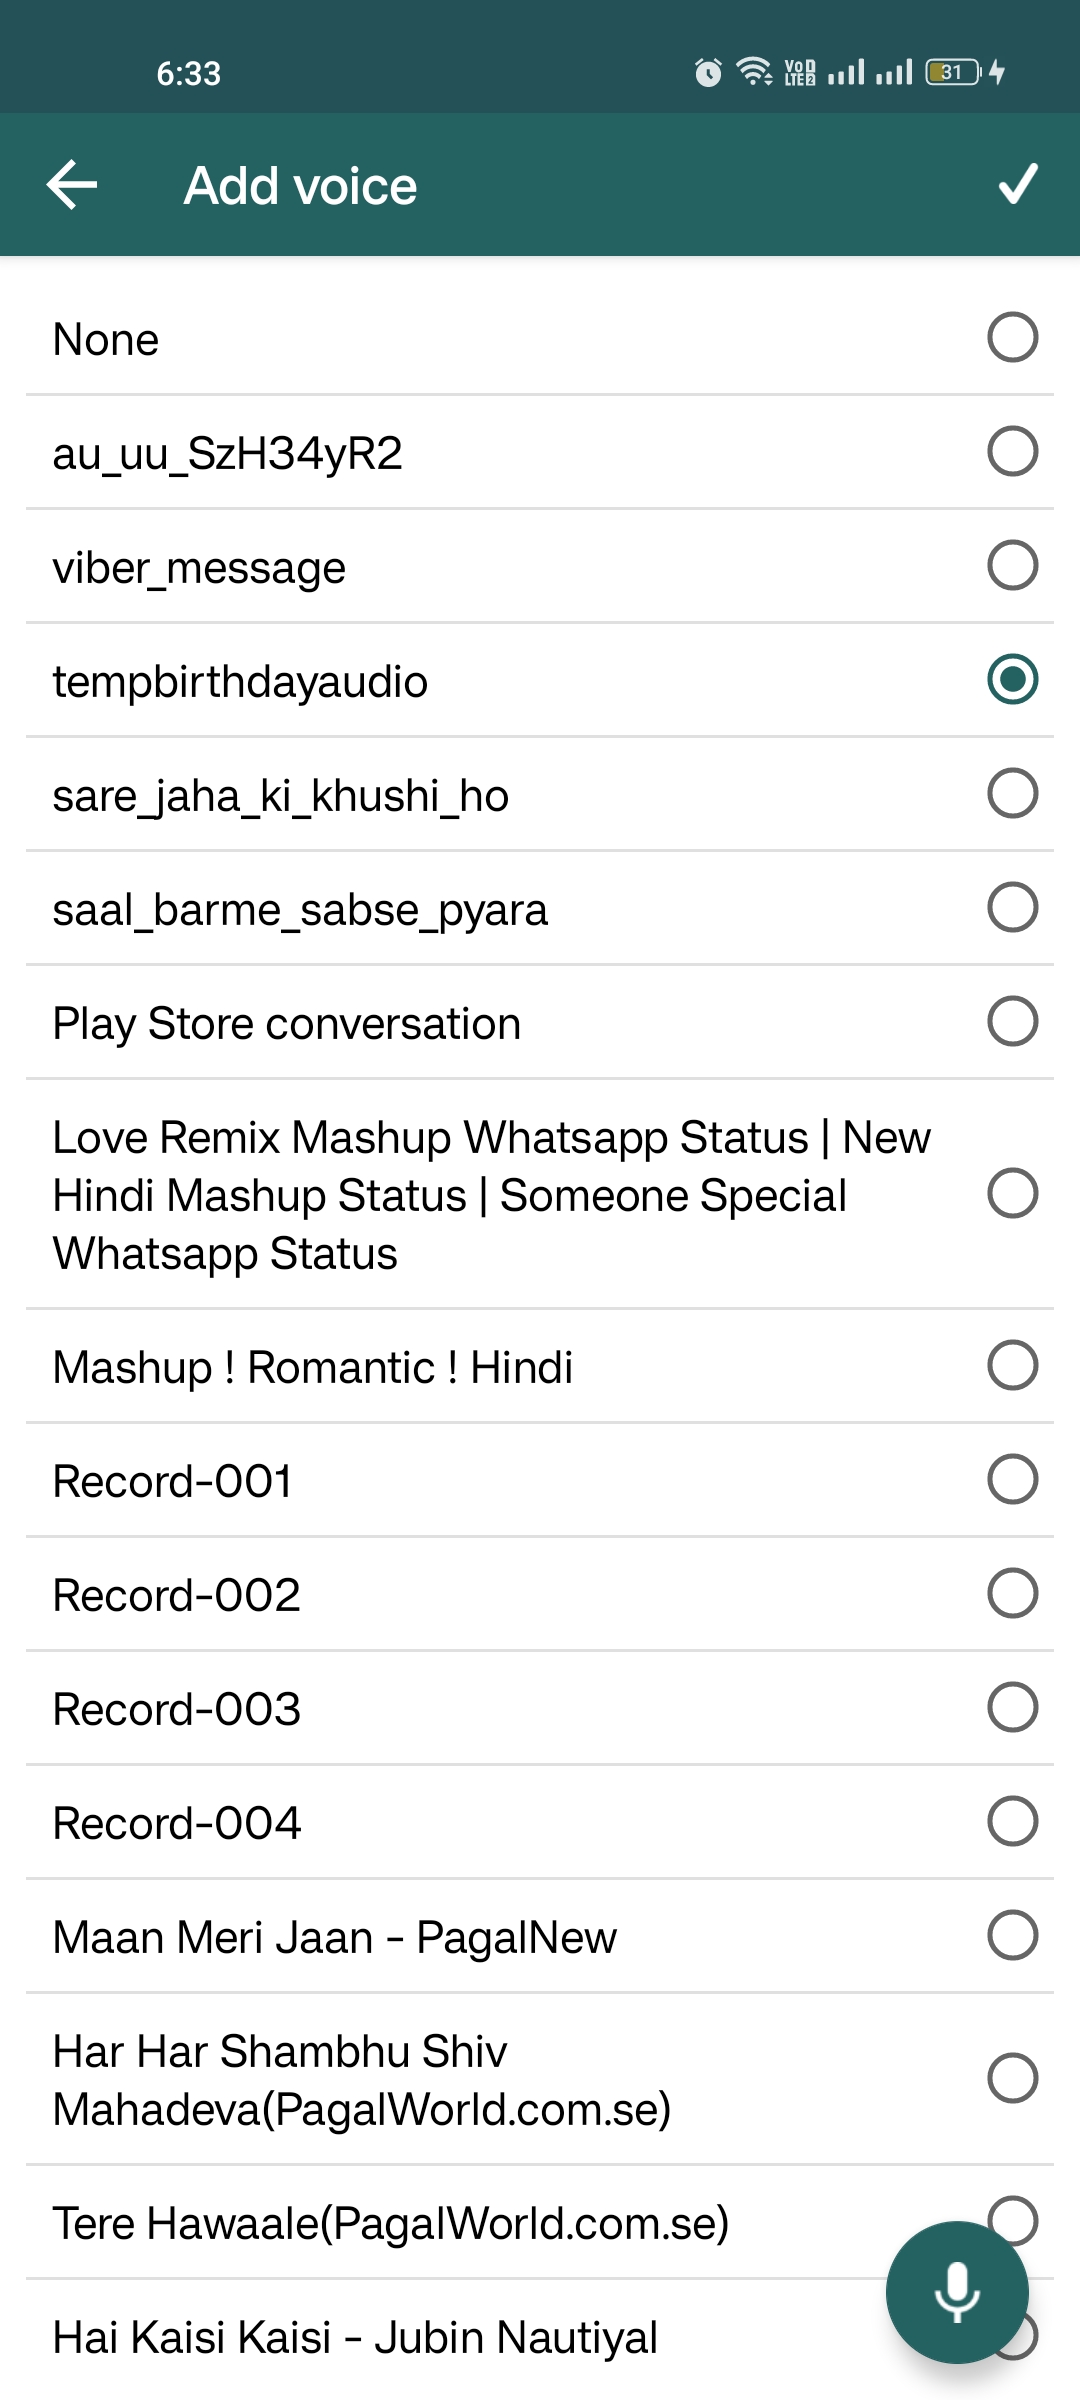Confirm selection with the checkmark icon

point(1018,185)
